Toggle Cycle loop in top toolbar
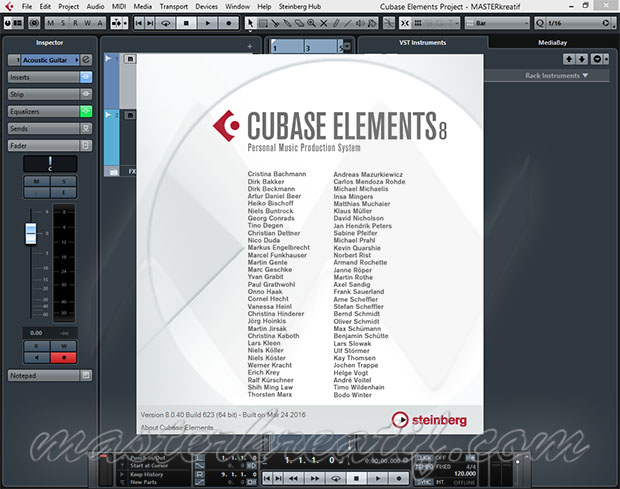Screen dimensions: 620x489 pyautogui.click(x=166, y=23)
